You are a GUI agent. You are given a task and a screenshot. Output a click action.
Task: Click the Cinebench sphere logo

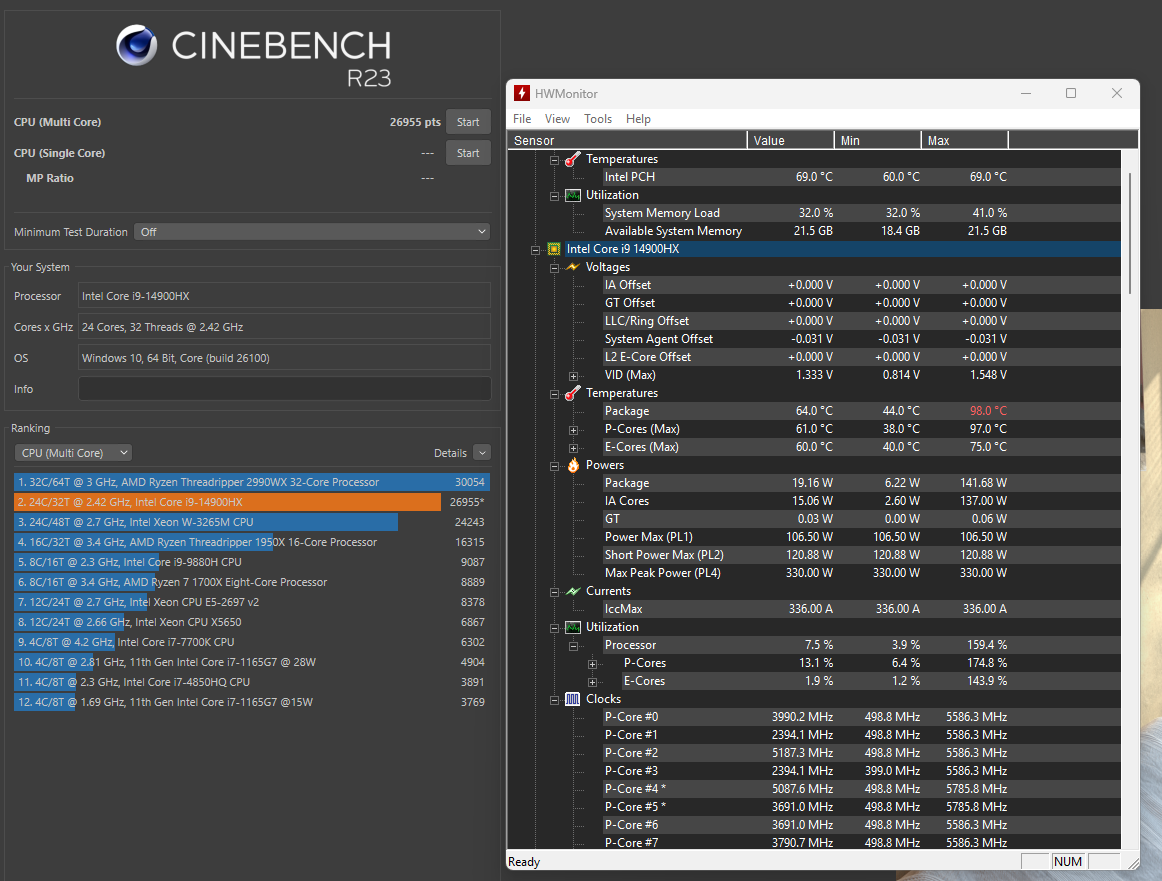136,46
